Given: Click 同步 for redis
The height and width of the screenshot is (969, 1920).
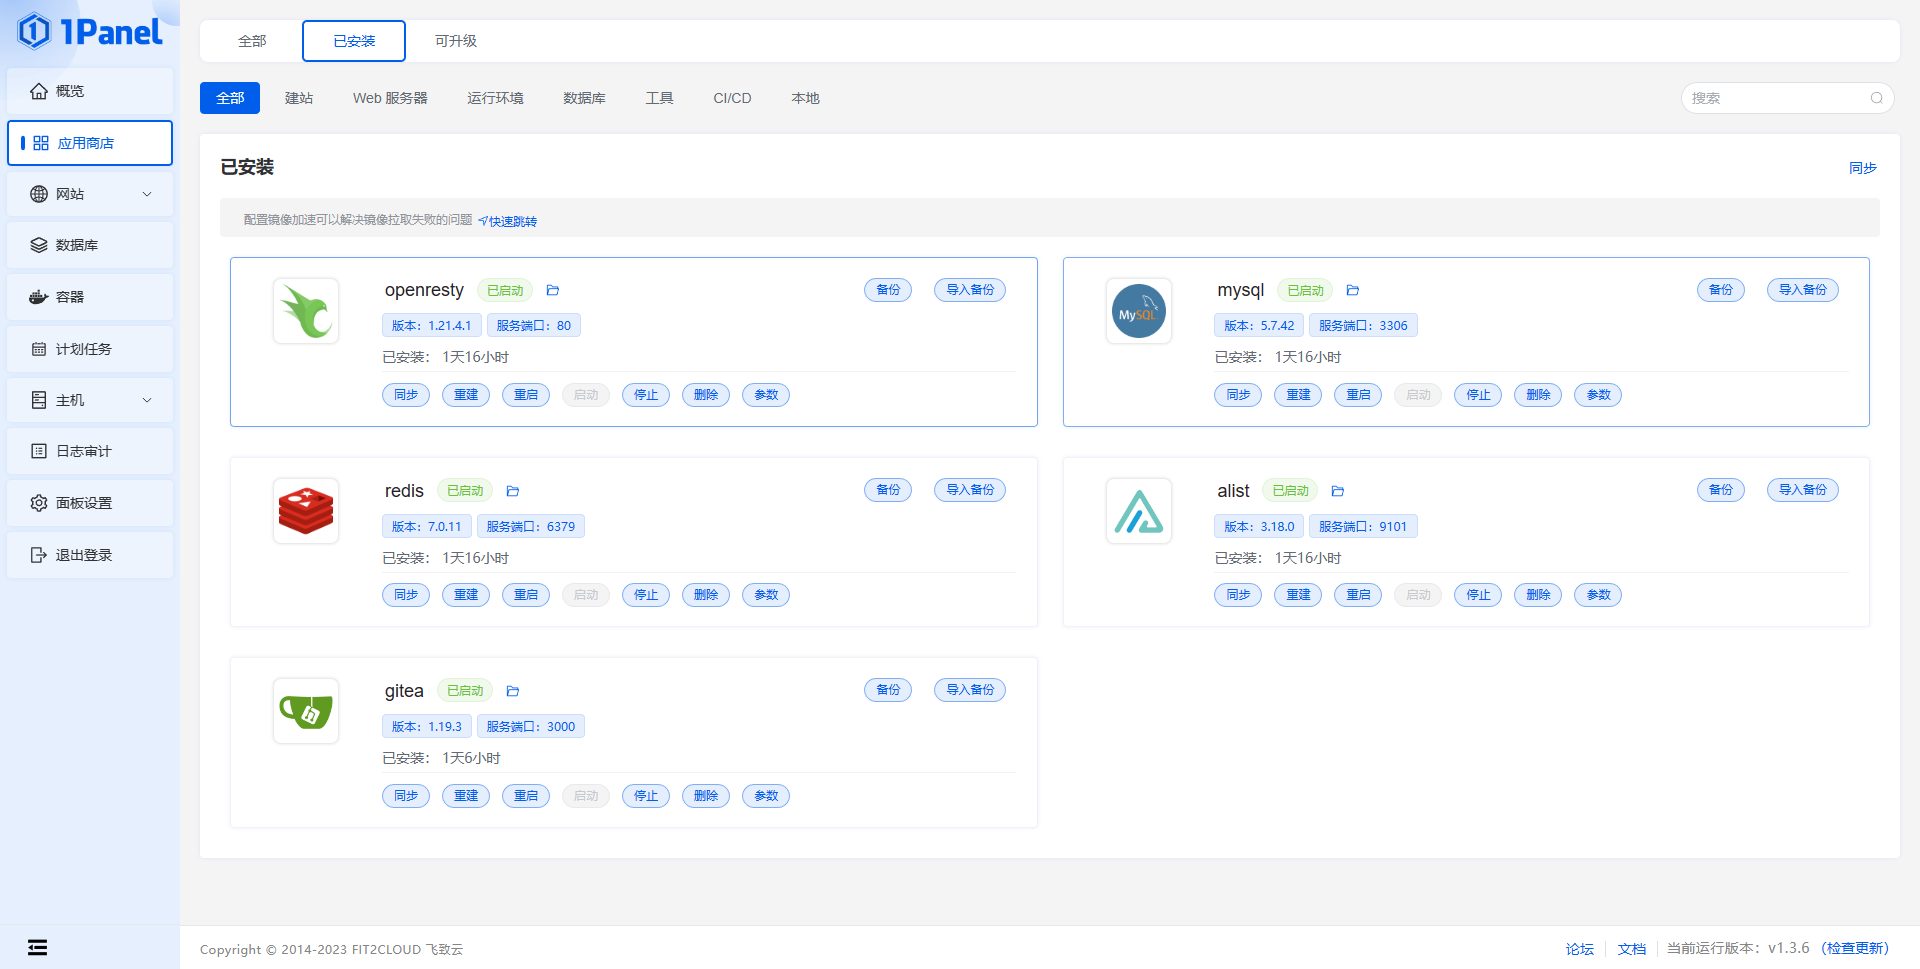Looking at the screenshot, I should 406,595.
